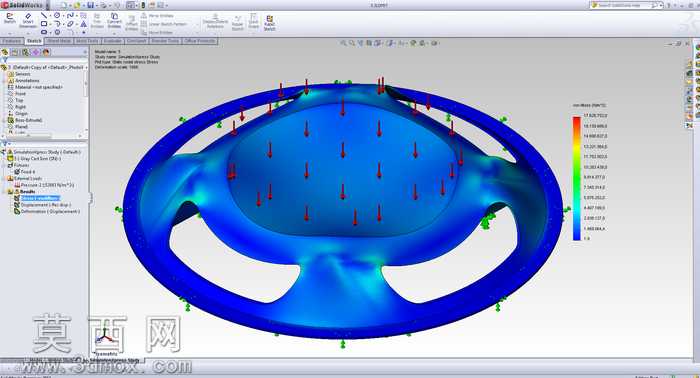Image resolution: width=700 pixels, height=378 pixels.
Task: Click the Sketch tool icon
Action: 9,19
